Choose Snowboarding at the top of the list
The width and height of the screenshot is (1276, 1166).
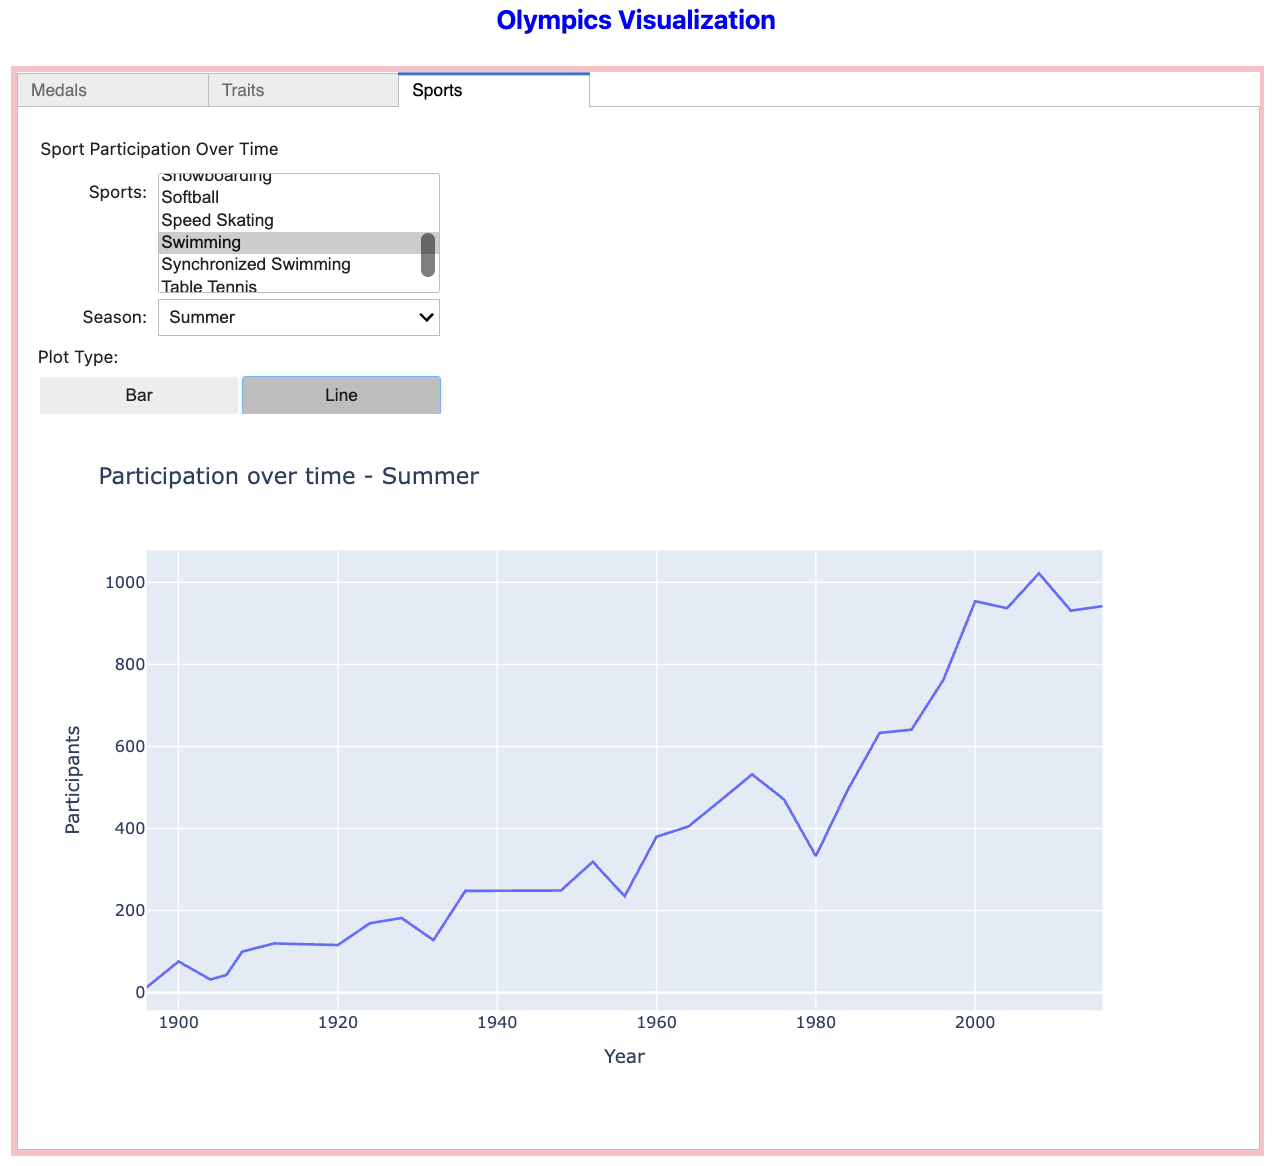pos(216,178)
